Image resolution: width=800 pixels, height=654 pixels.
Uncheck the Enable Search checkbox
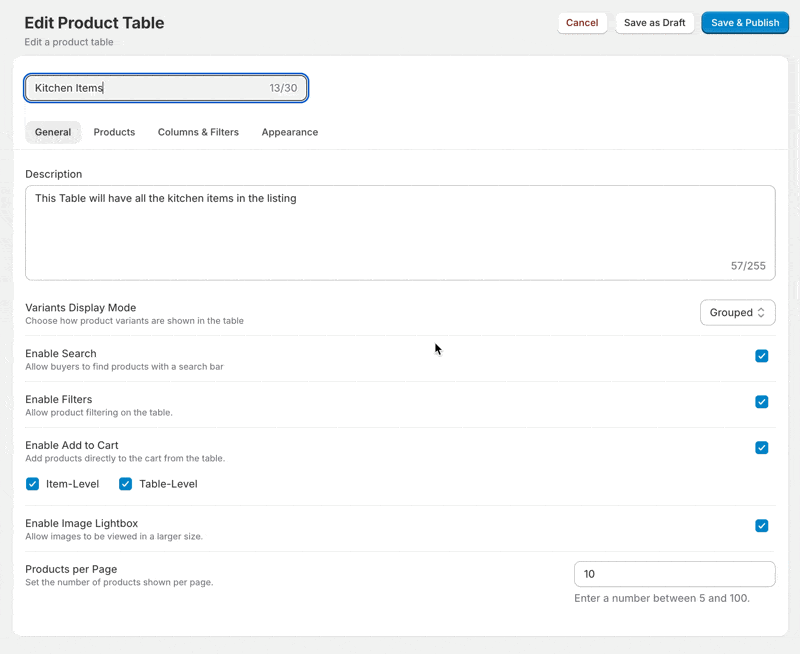[x=762, y=356]
